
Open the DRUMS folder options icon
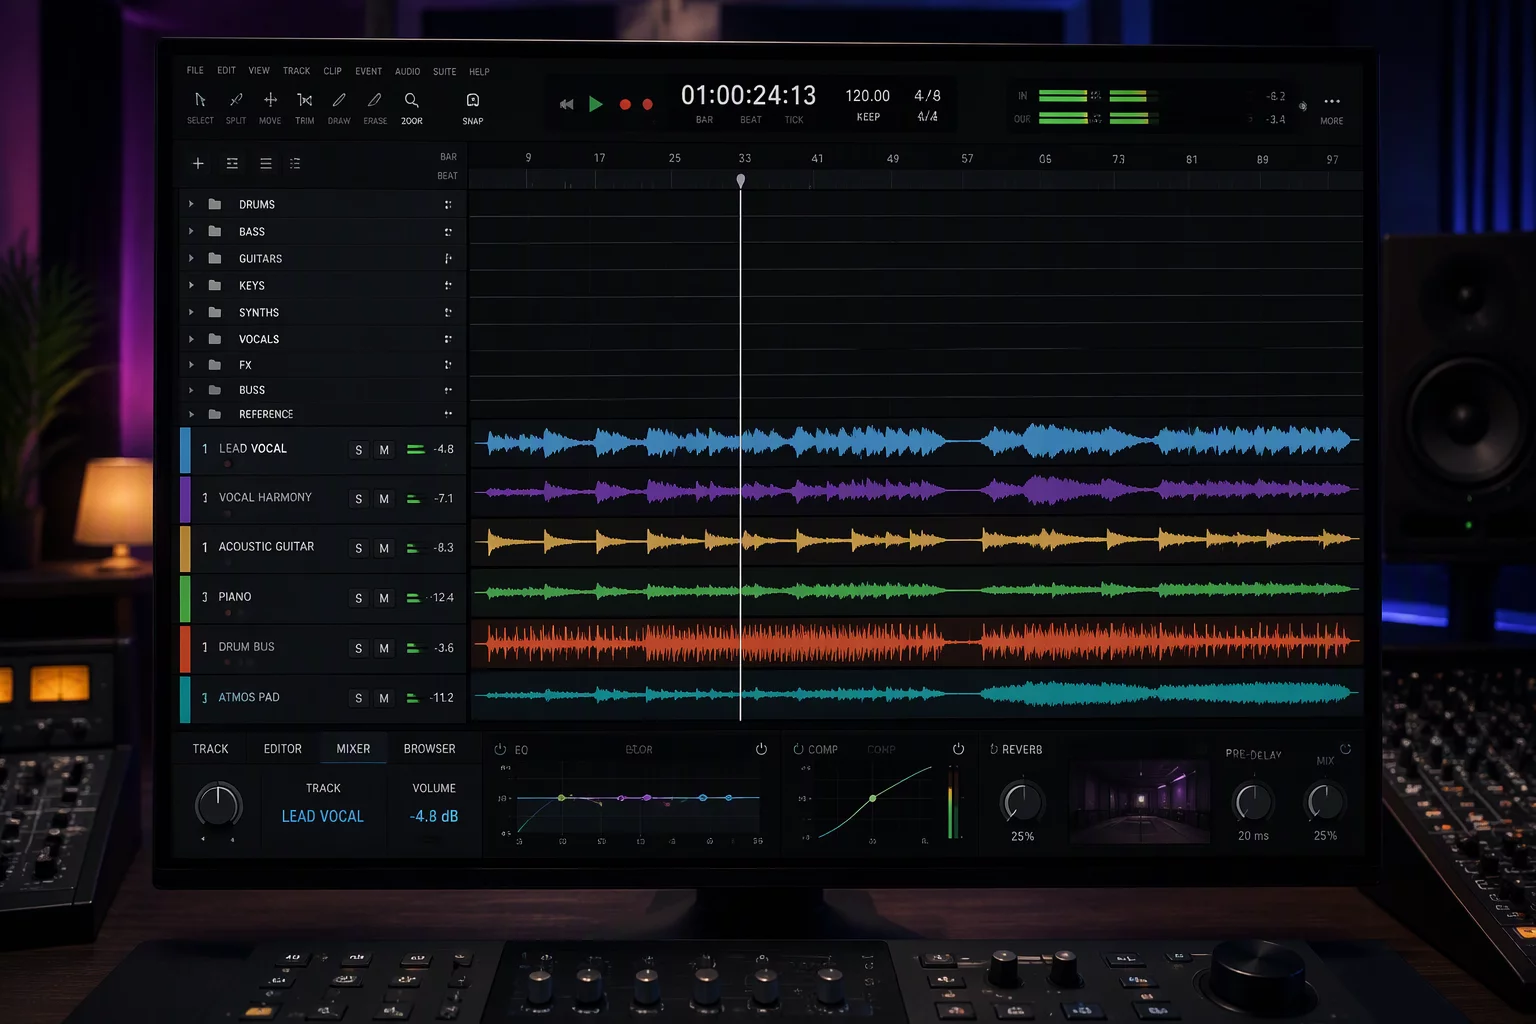[448, 204]
